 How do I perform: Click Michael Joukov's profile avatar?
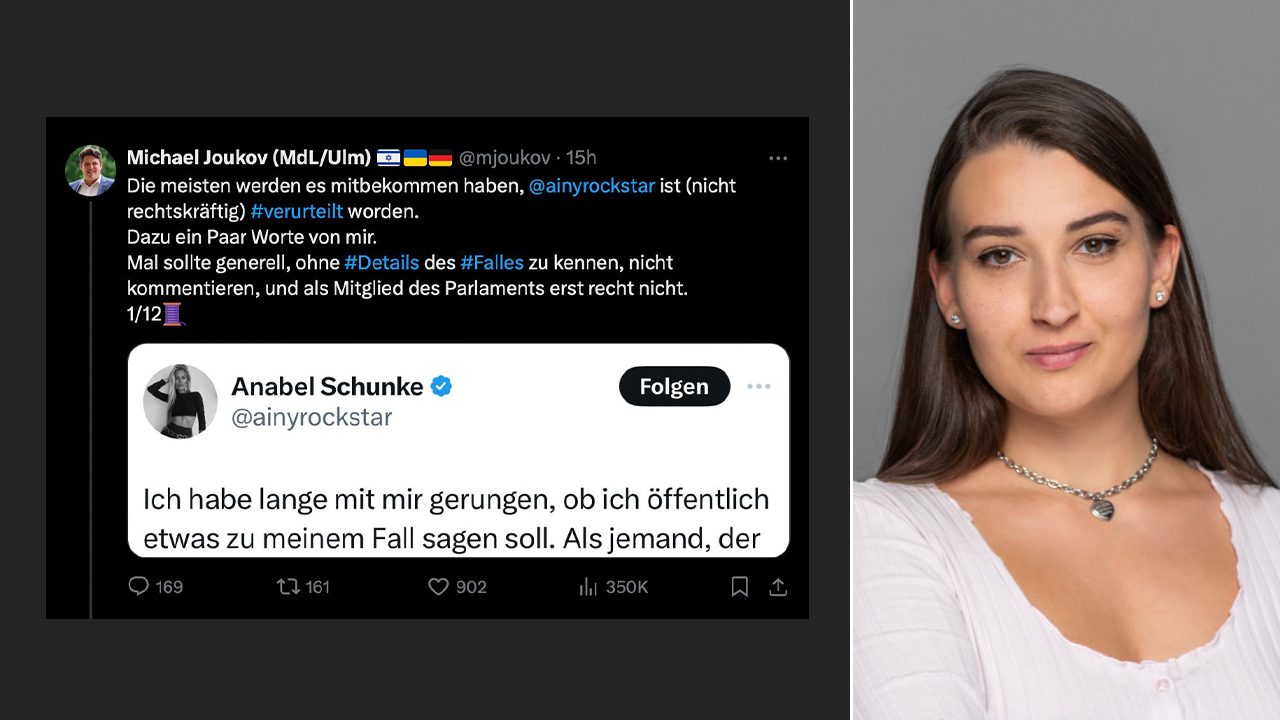[91, 170]
